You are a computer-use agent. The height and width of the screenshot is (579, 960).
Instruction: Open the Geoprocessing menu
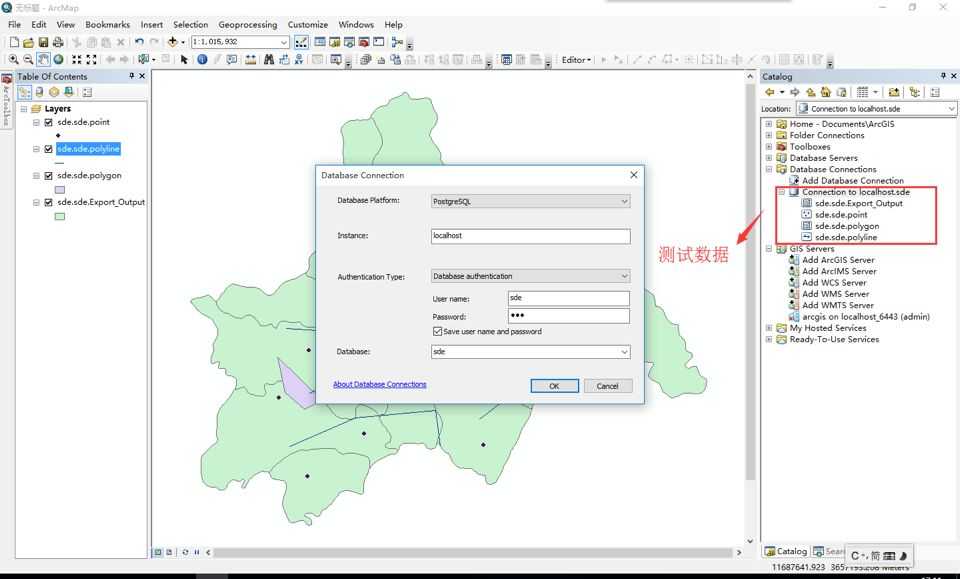247,24
